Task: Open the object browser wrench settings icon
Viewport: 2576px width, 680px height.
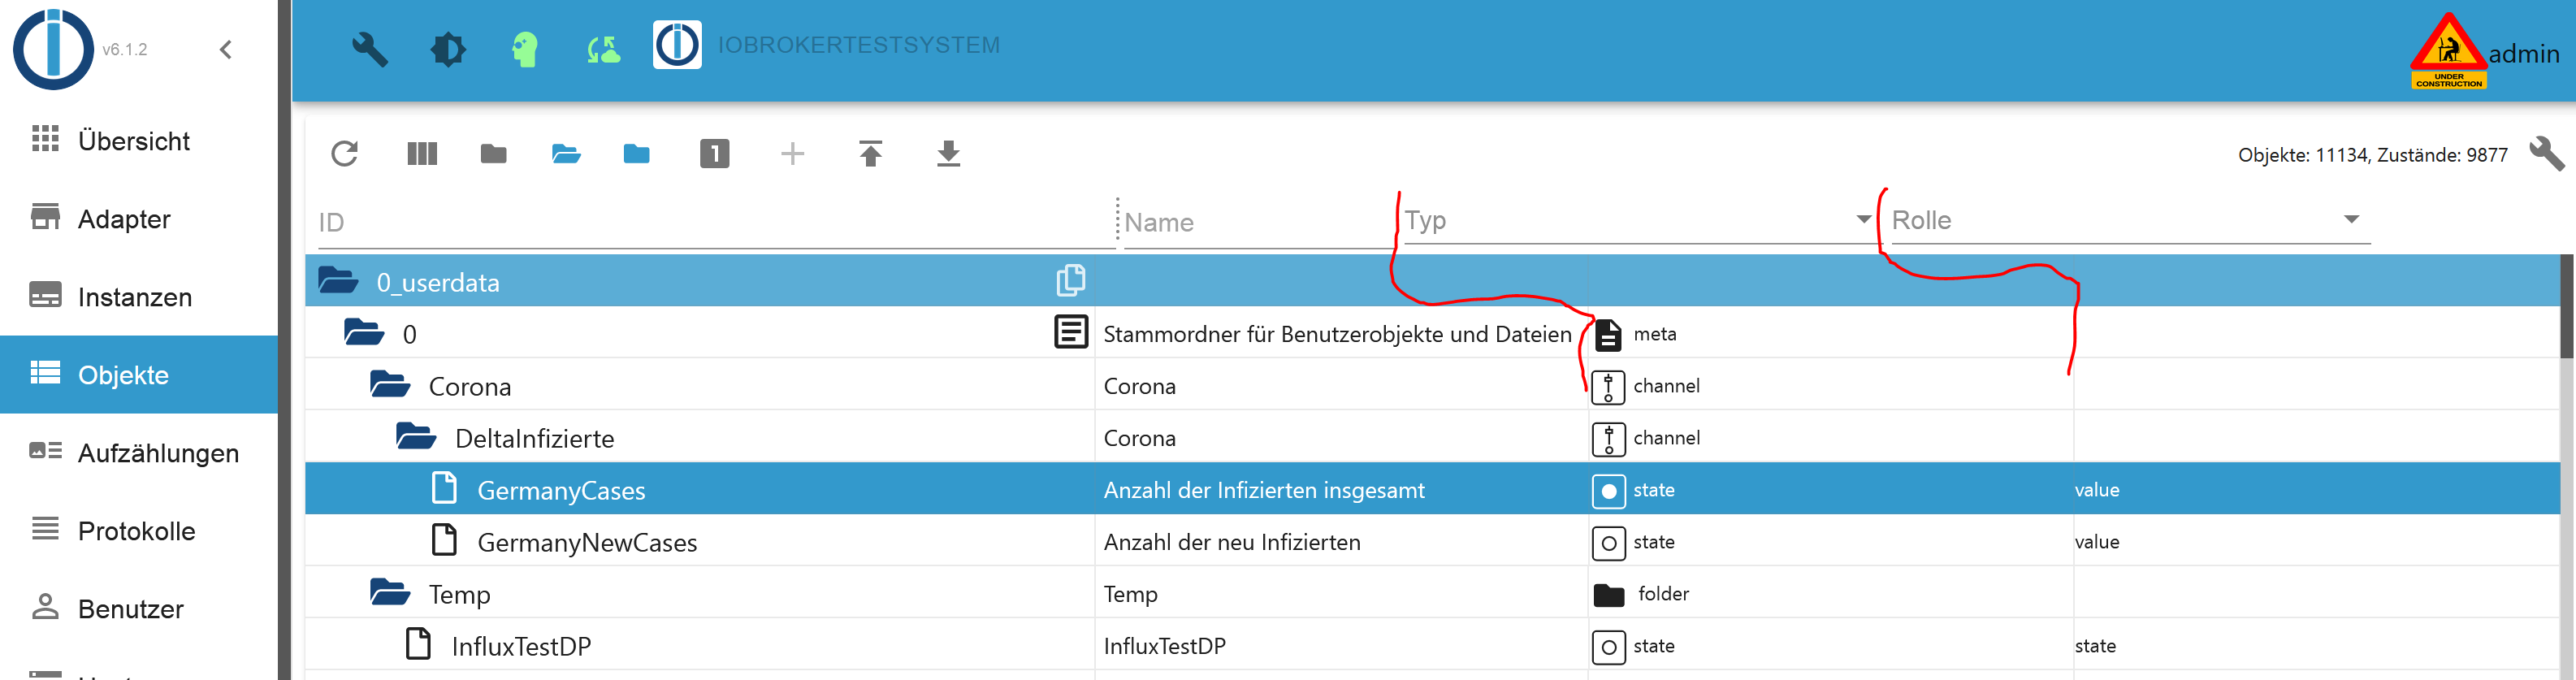Action: click(2545, 154)
